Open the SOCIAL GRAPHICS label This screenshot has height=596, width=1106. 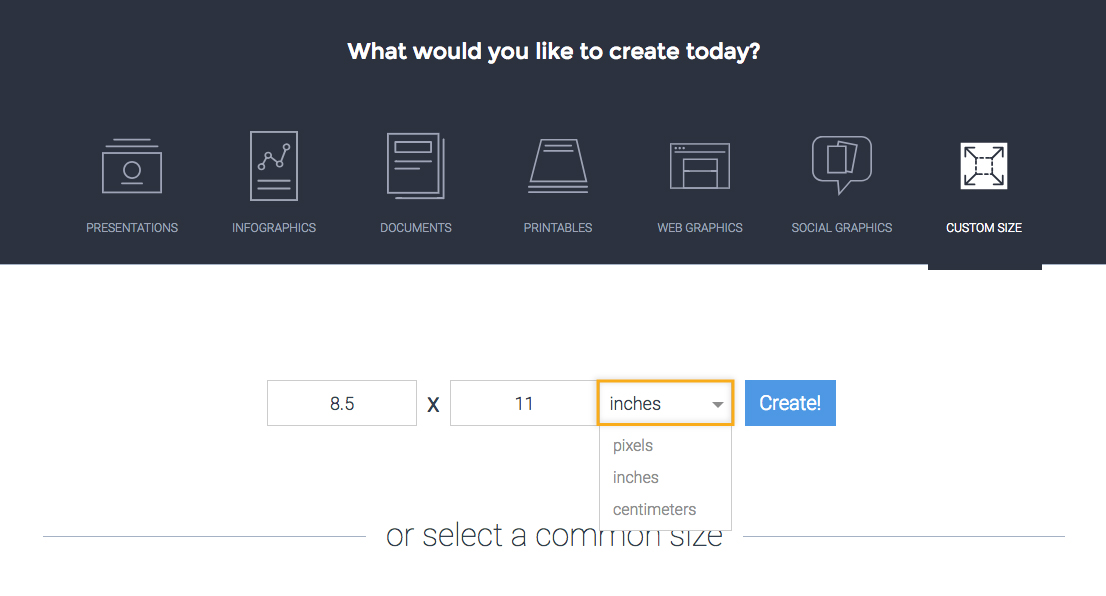point(841,228)
